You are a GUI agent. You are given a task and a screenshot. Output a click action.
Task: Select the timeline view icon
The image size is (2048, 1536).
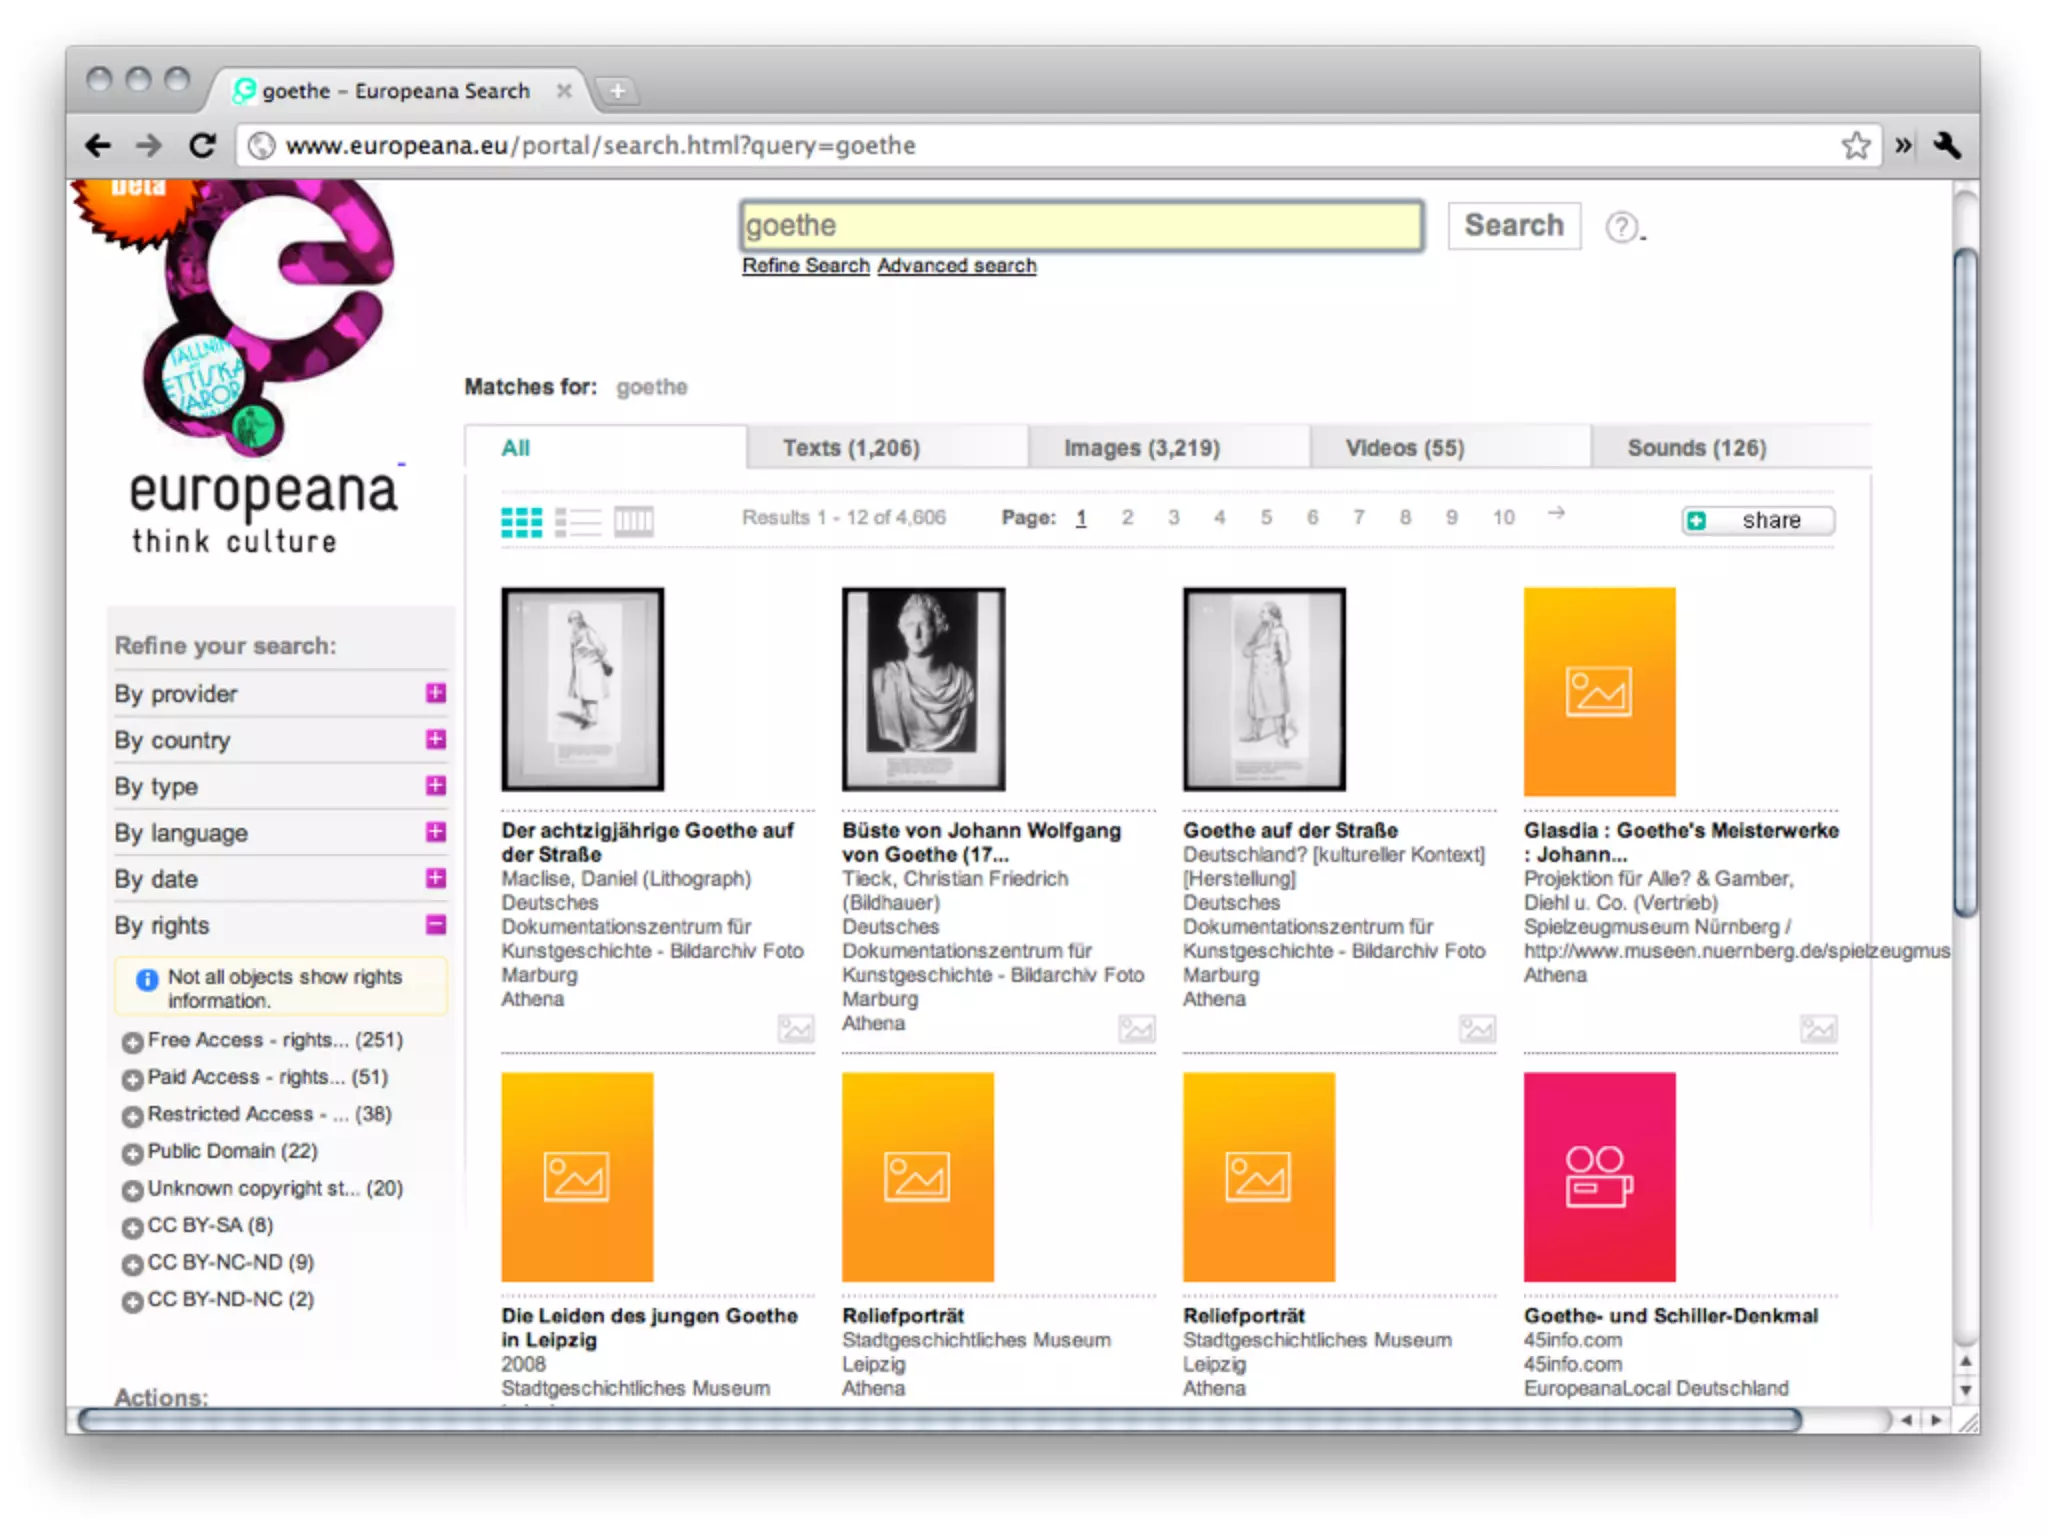click(633, 521)
